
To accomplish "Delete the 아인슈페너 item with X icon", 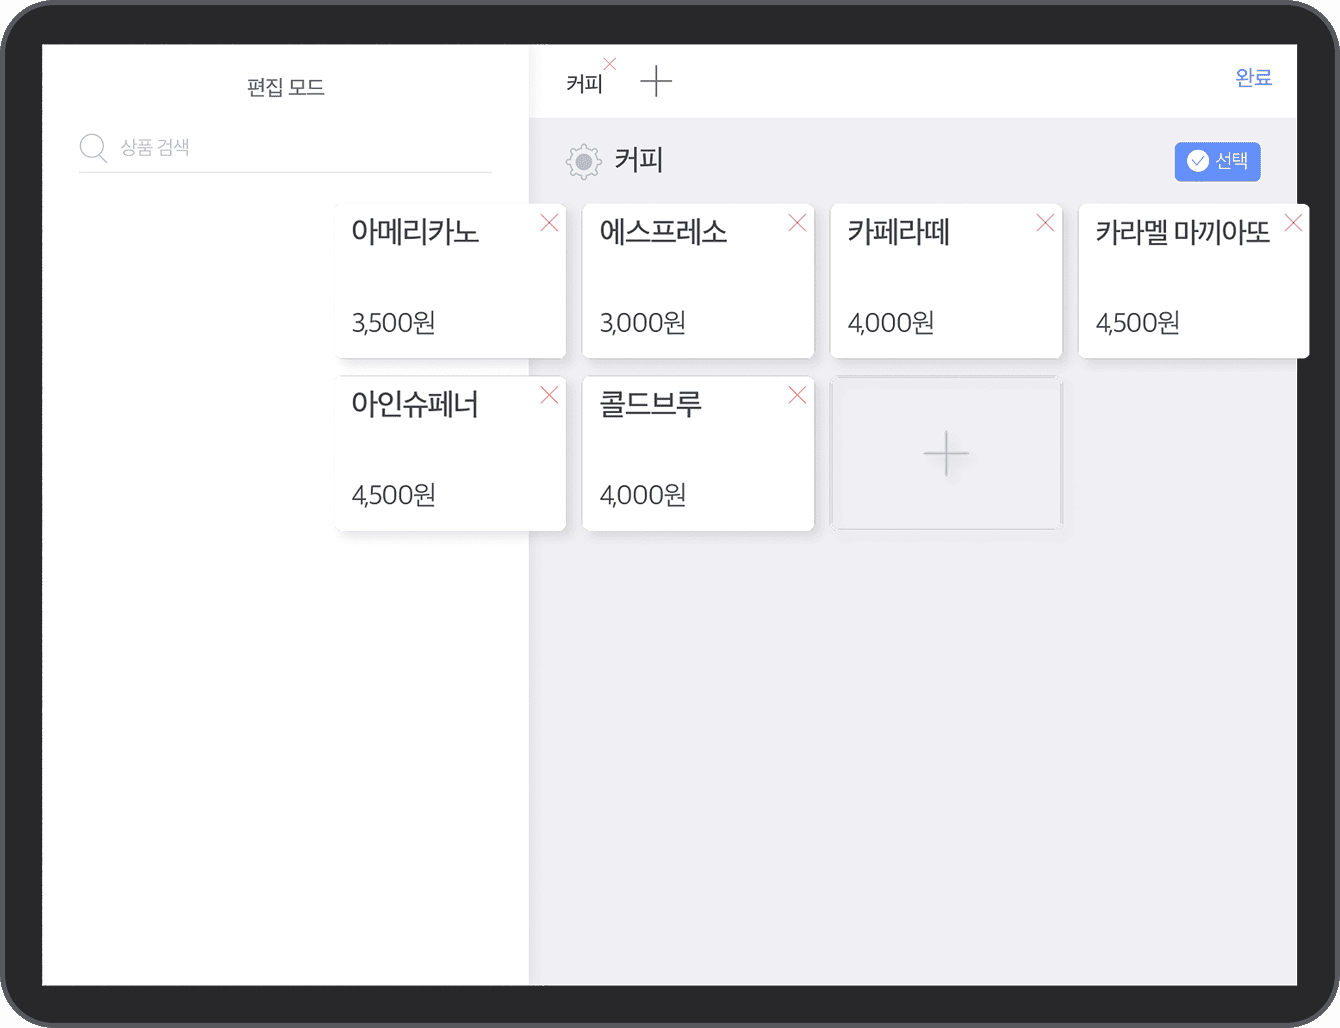I will coord(549,395).
